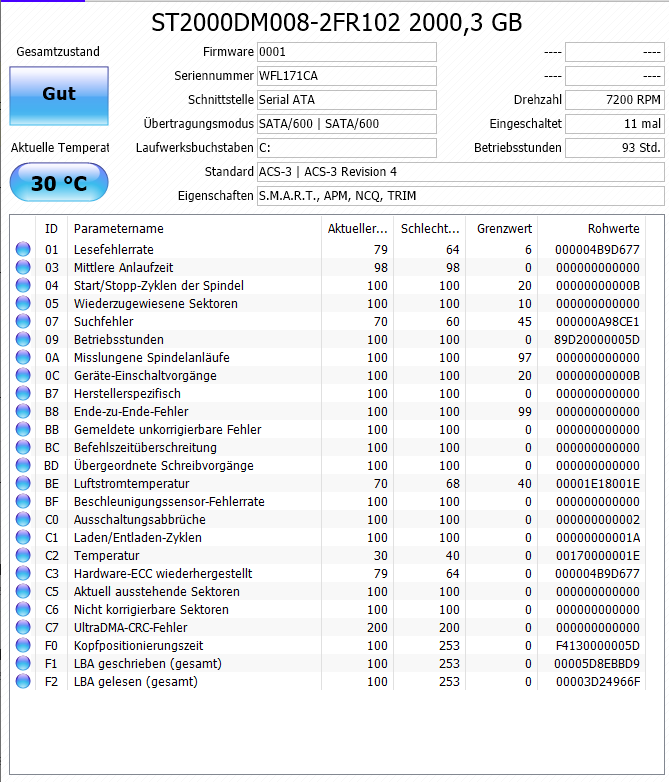Click status icon of Ausschaltungsabbrüche row

coord(23,518)
